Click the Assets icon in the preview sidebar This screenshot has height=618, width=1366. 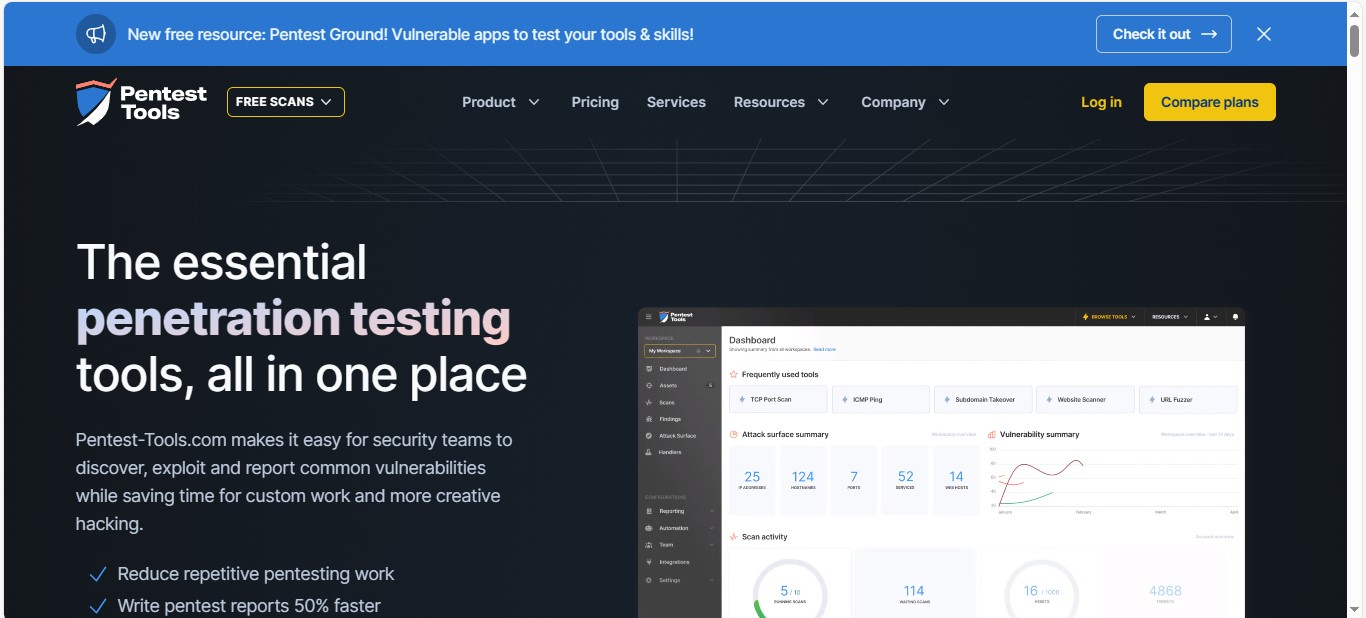649,385
